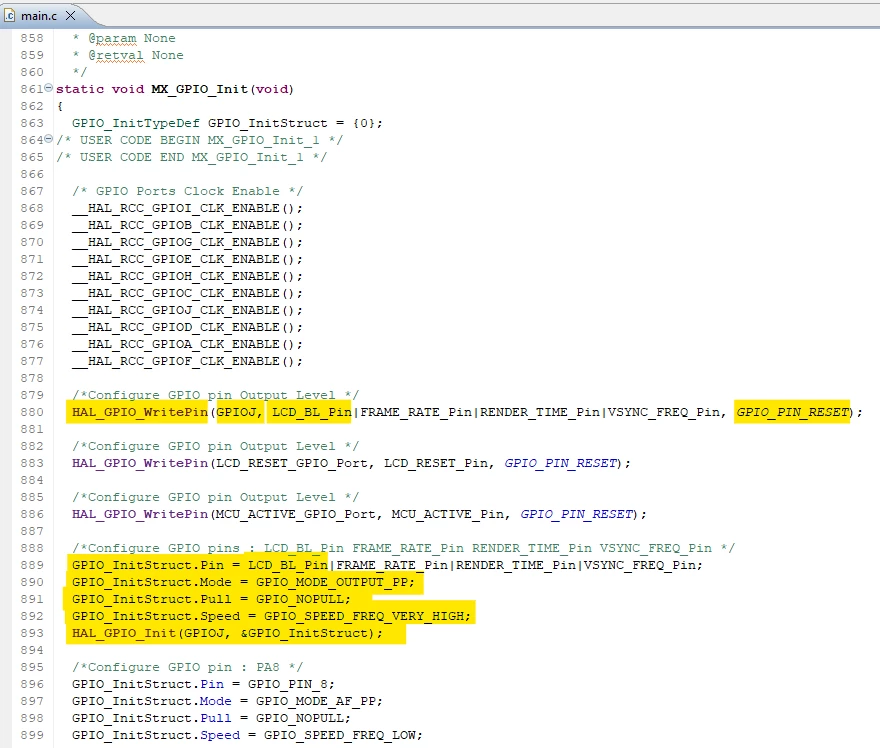Click GPIO_MODE_AF_PP on line 897
880x748 pixels.
click(x=315, y=701)
